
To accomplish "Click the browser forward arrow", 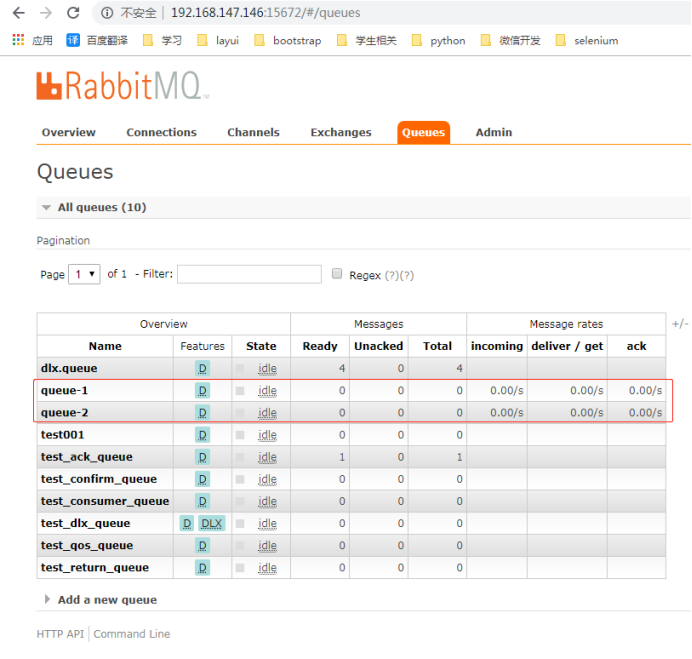I will click(x=46, y=13).
